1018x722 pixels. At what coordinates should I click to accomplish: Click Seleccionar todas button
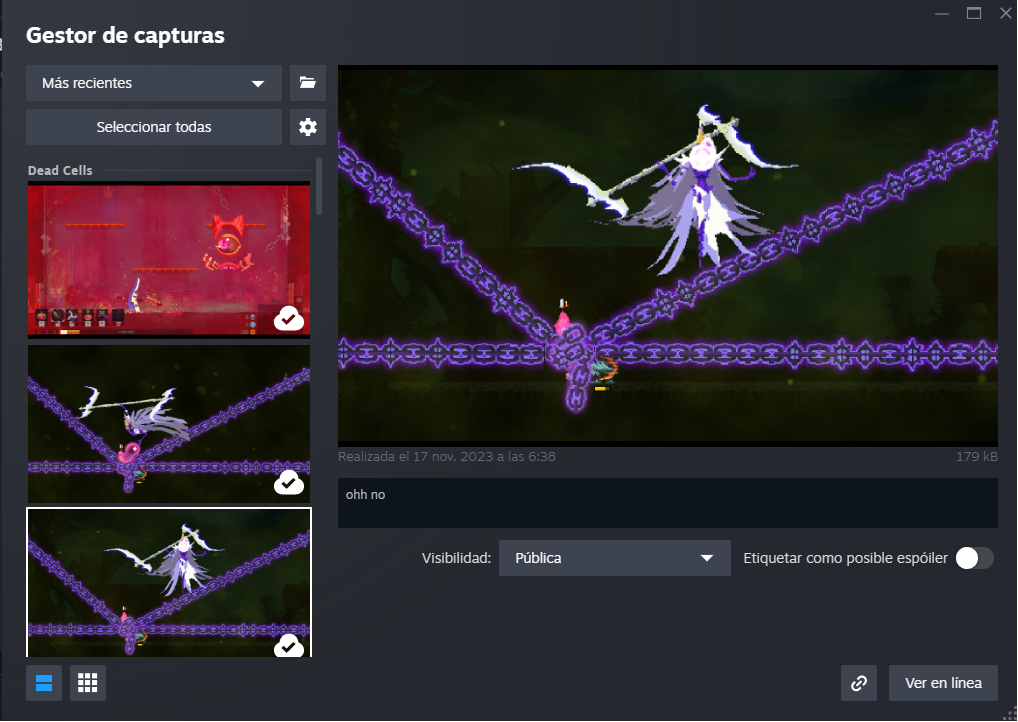click(x=154, y=127)
